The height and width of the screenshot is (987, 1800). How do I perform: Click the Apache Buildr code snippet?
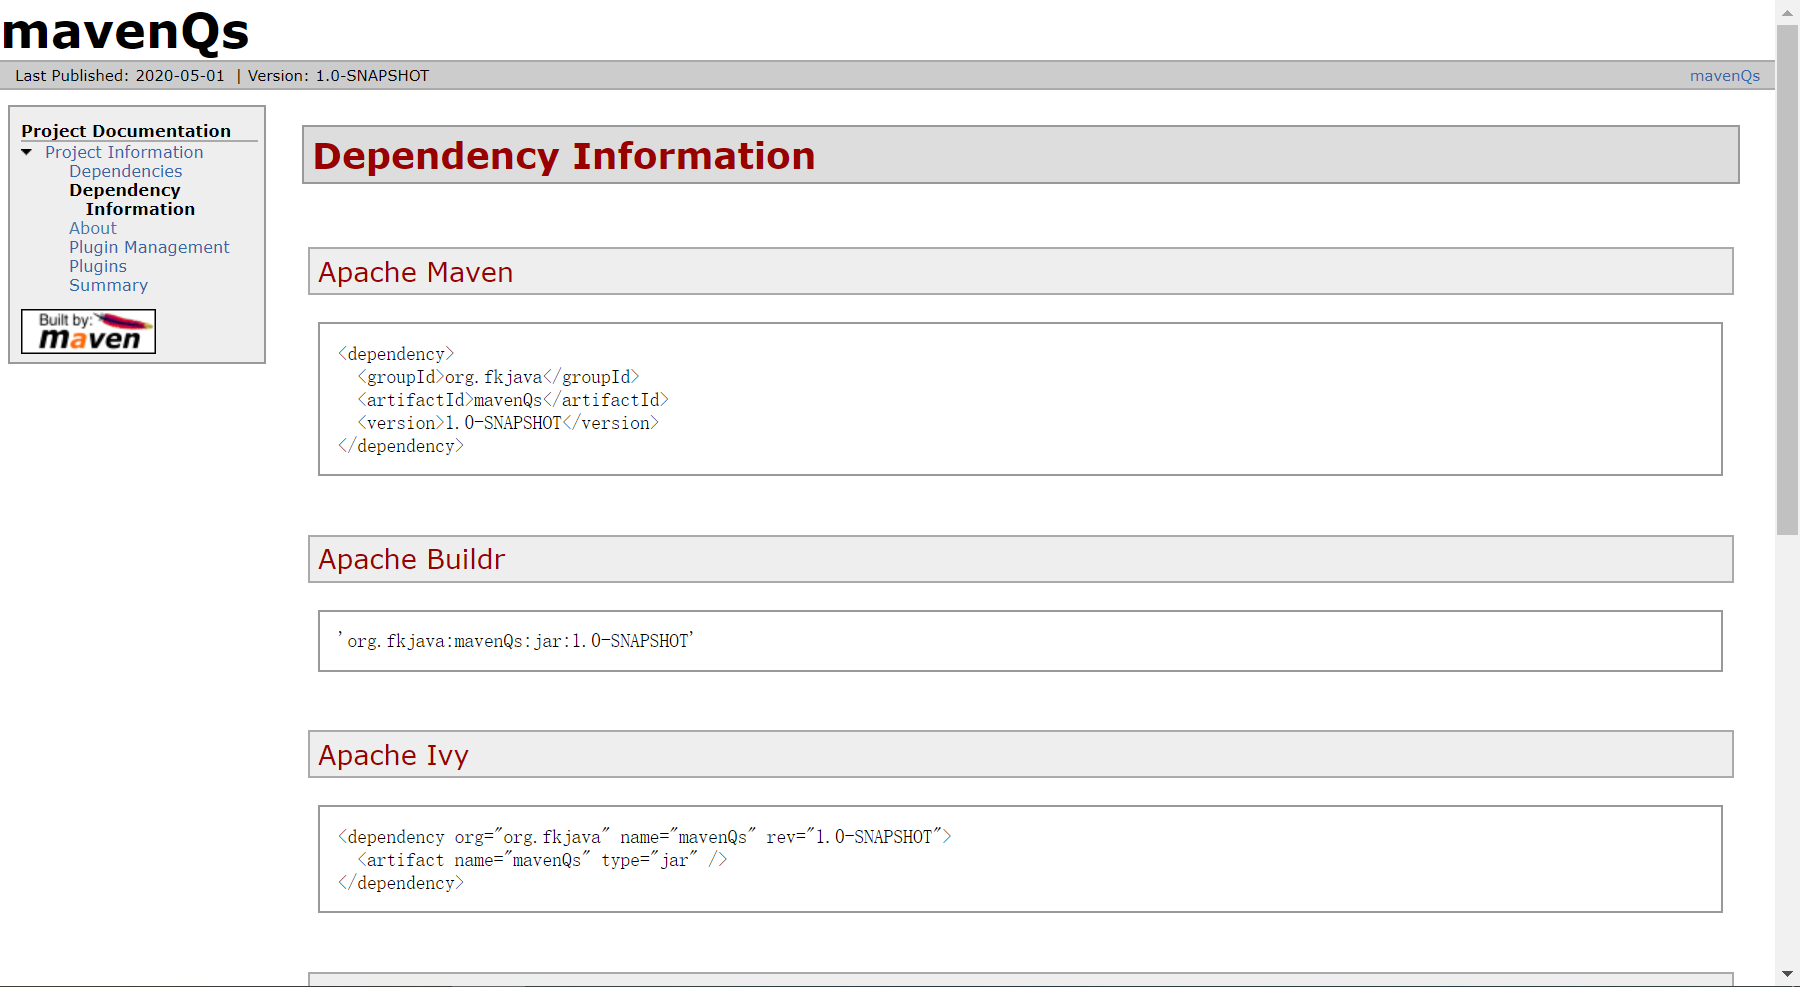tap(1019, 641)
